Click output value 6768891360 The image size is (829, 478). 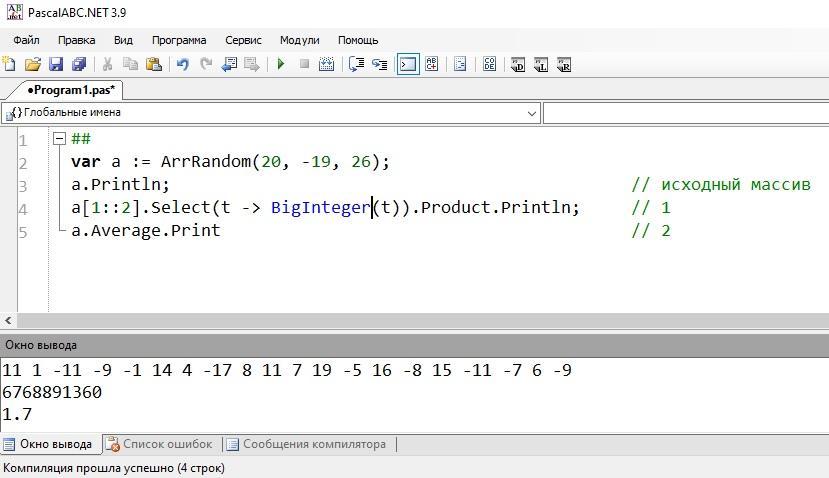(x=52, y=392)
